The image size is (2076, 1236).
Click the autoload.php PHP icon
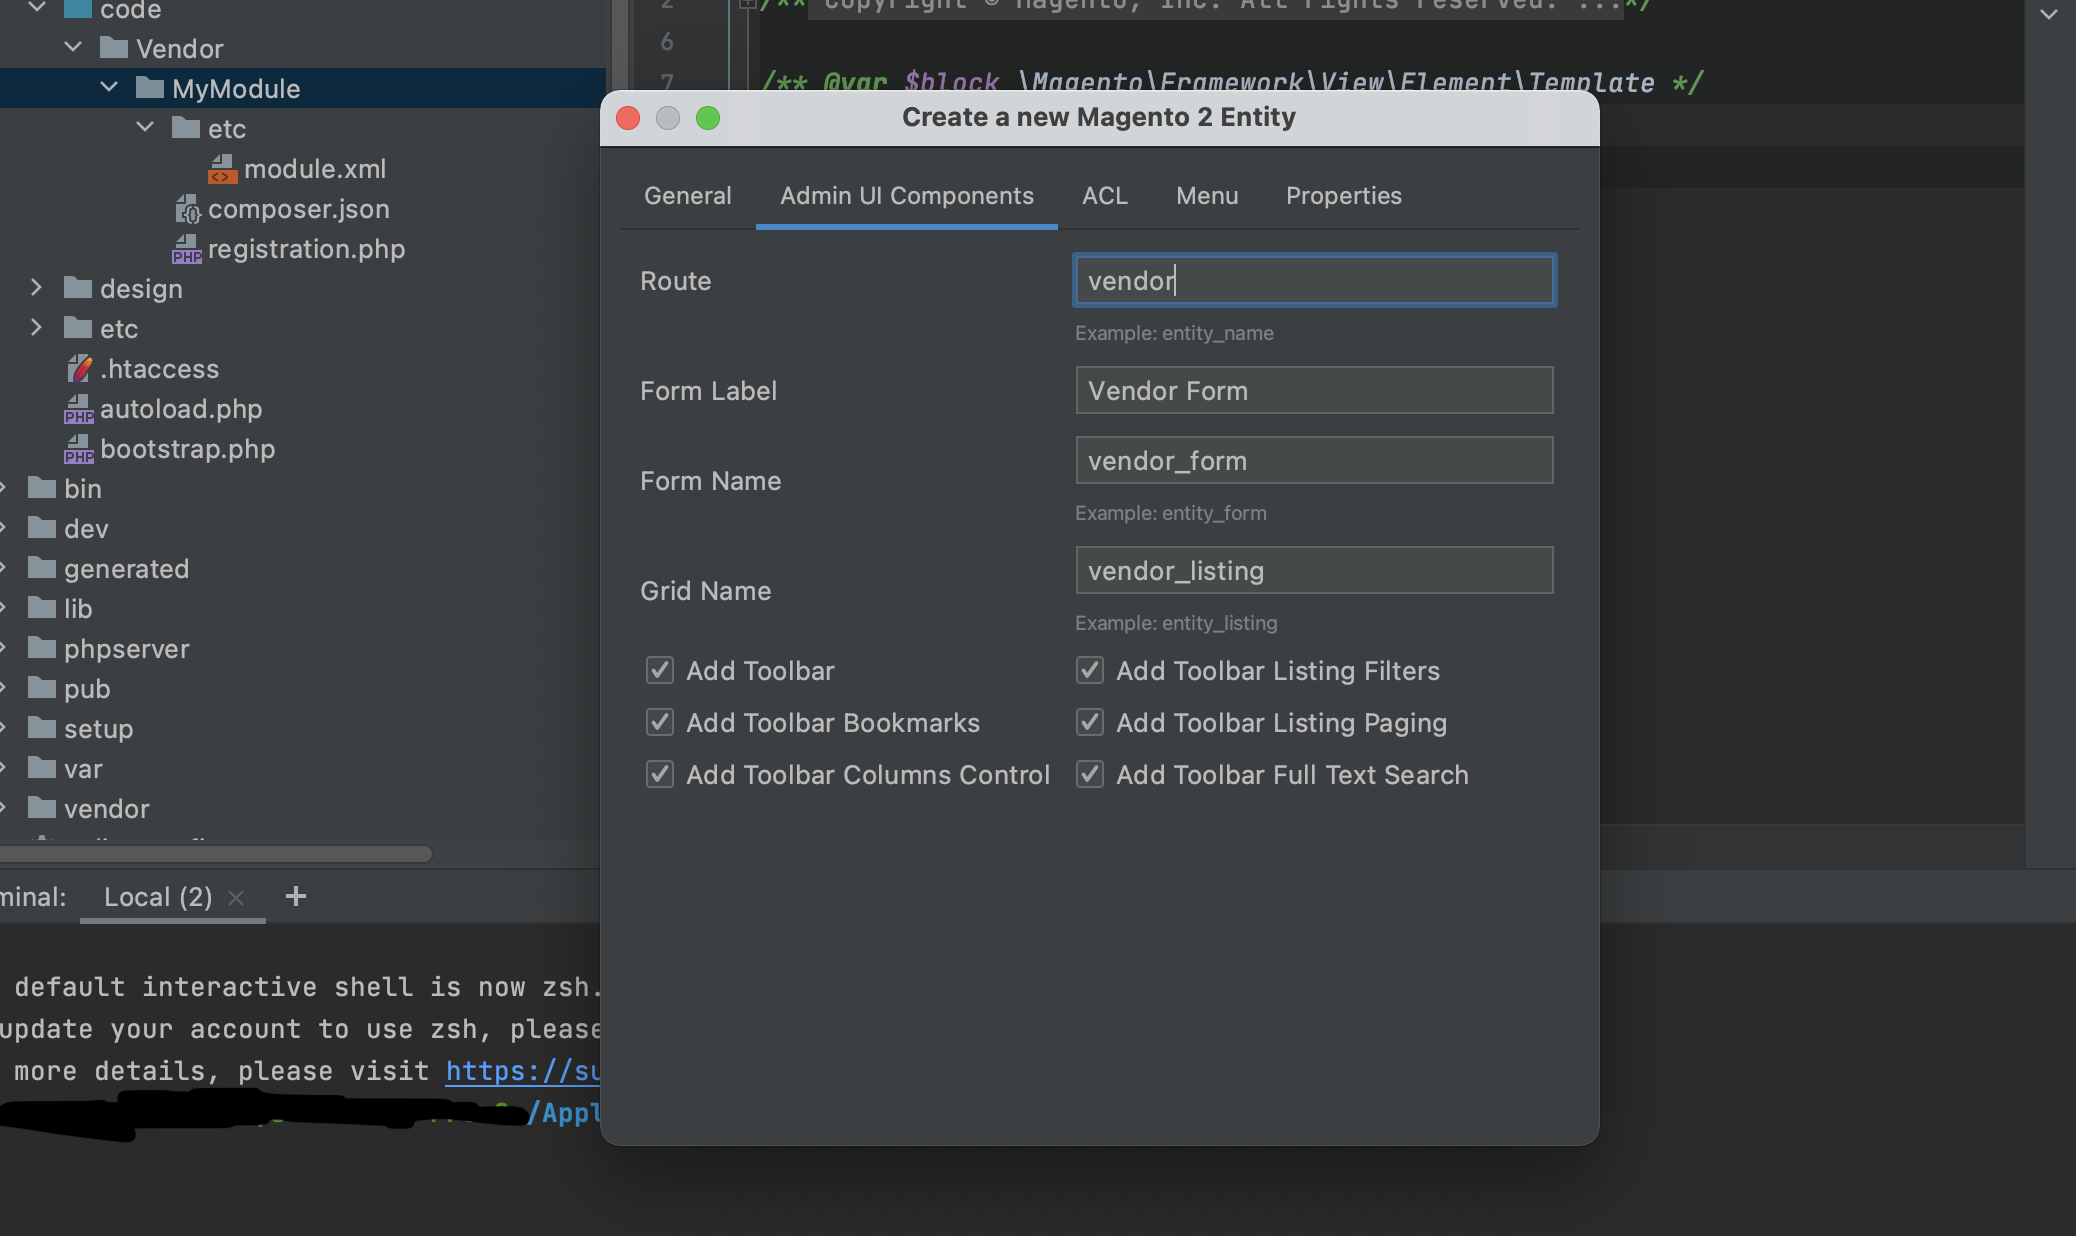(78, 409)
